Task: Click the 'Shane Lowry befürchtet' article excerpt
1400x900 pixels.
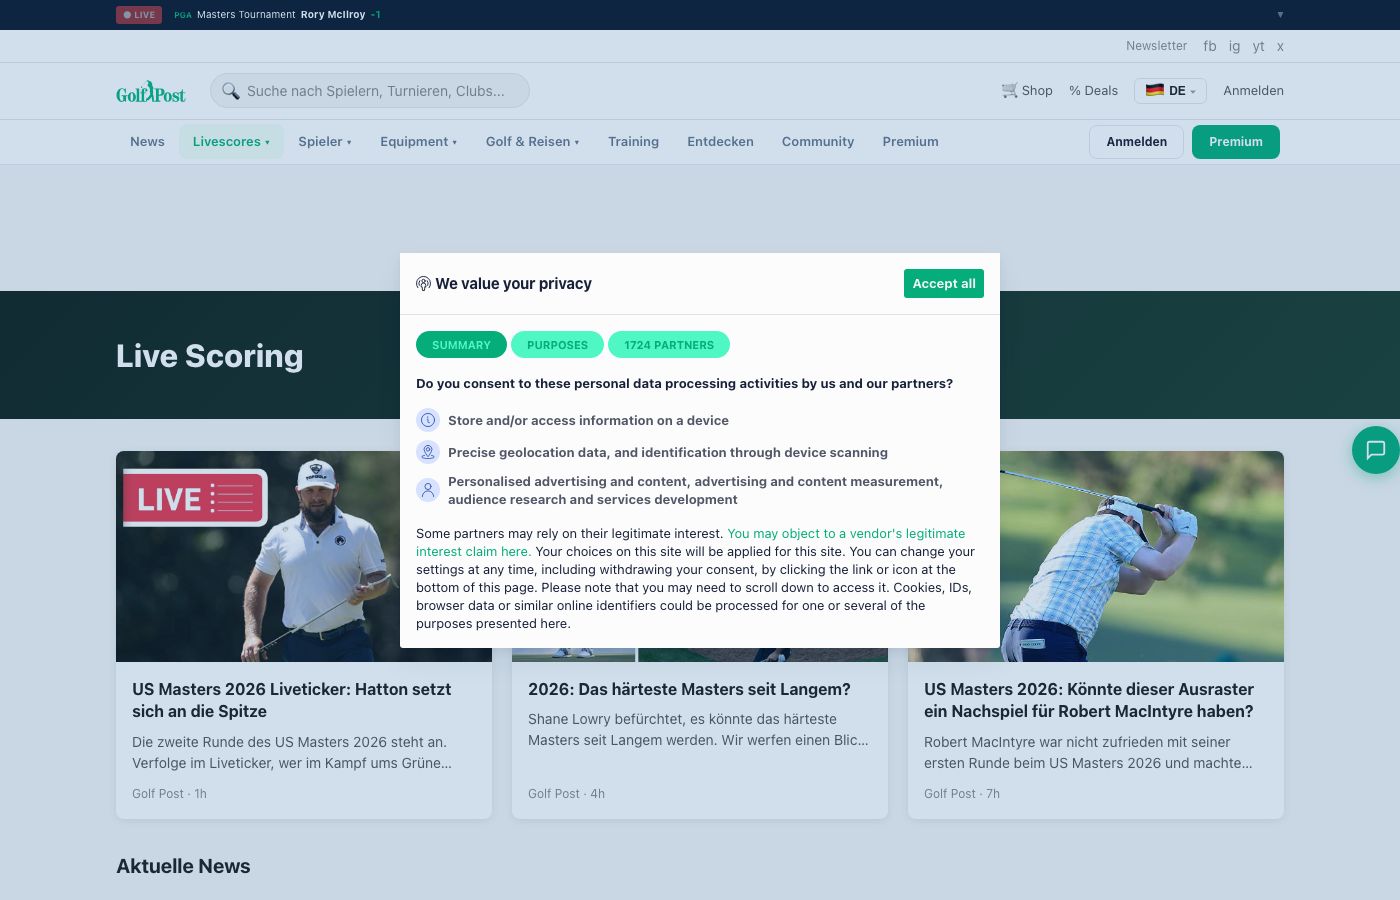Action: (x=698, y=730)
